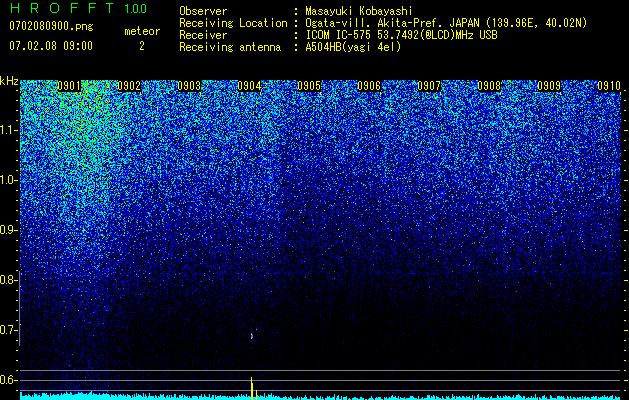Click the HROFFT title text
The width and height of the screenshot is (629, 400).
(62, 8)
